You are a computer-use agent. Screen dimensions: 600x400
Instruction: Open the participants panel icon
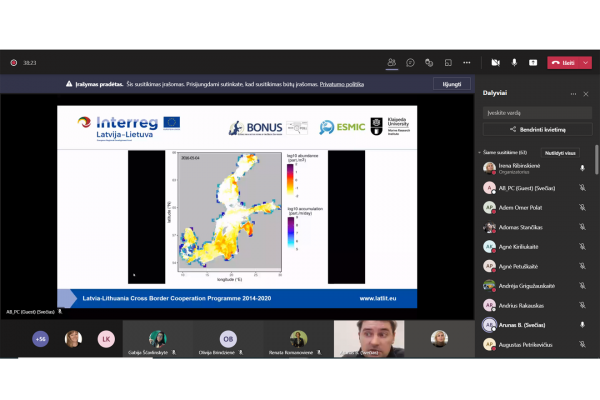click(391, 62)
